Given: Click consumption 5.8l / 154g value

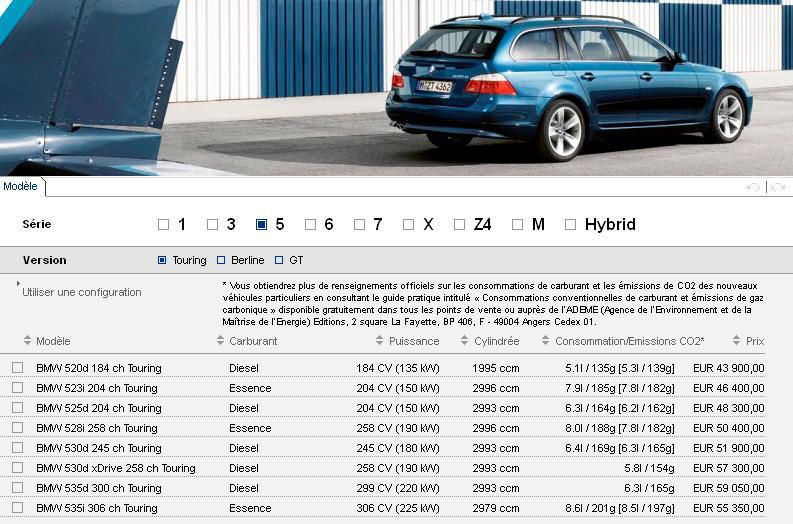Looking at the screenshot, I should [x=649, y=468].
